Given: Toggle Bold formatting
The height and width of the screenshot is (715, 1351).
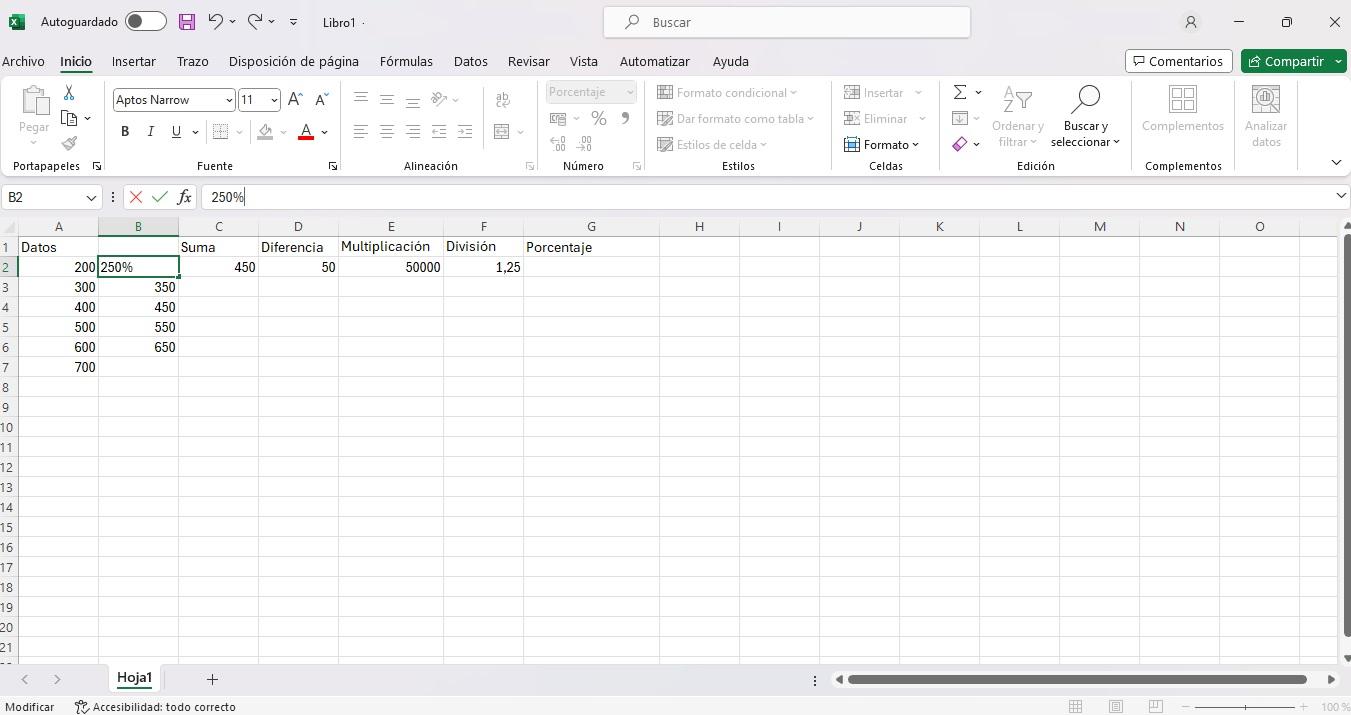Looking at the screenshot, I should pos(125,131).
